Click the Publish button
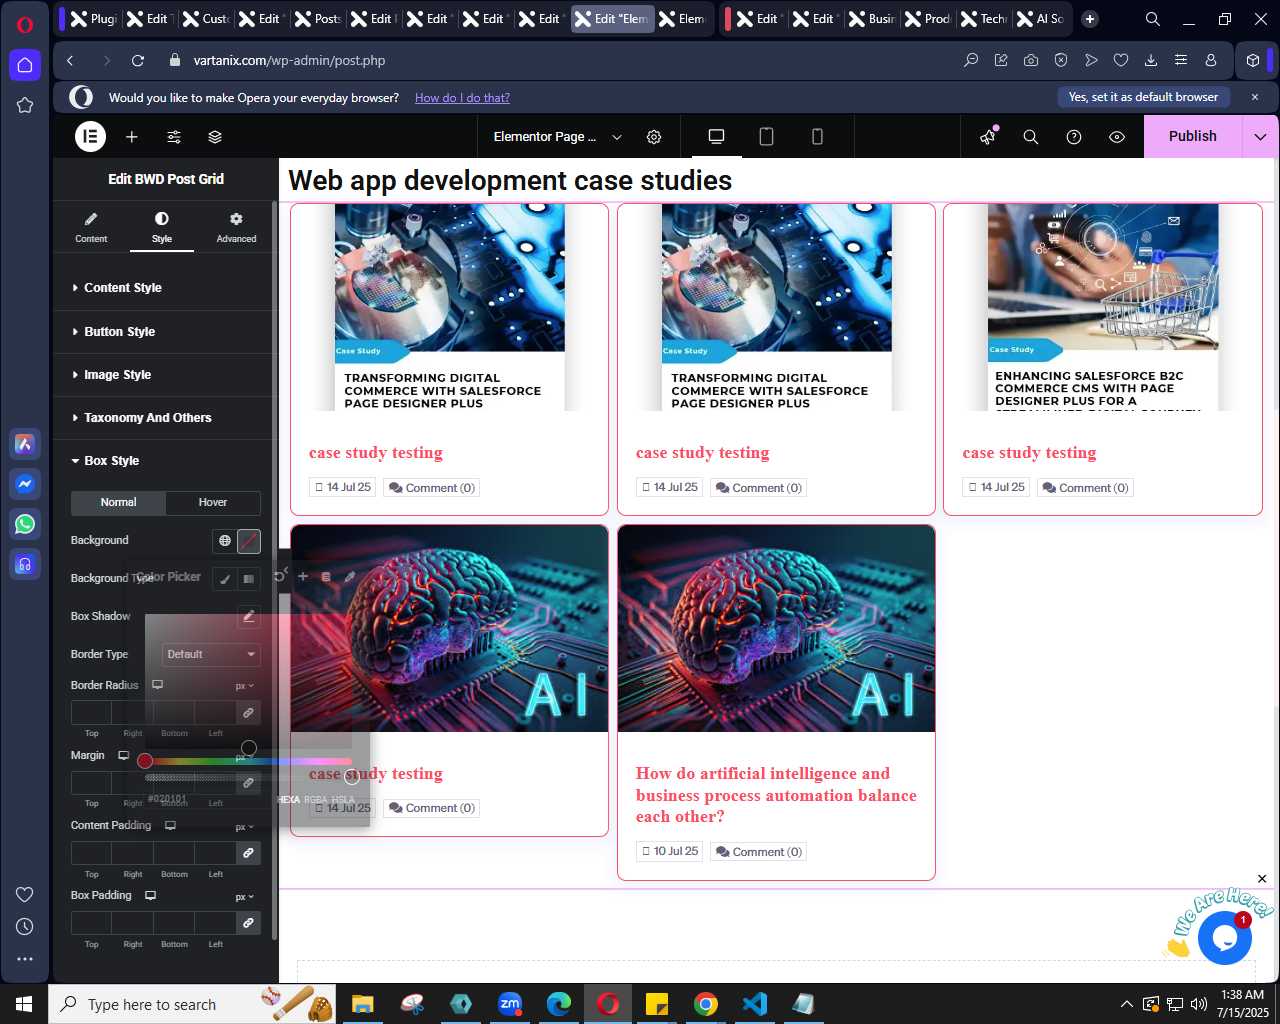Viewport: 1280px width, 1024px height. pos(1193,137)
